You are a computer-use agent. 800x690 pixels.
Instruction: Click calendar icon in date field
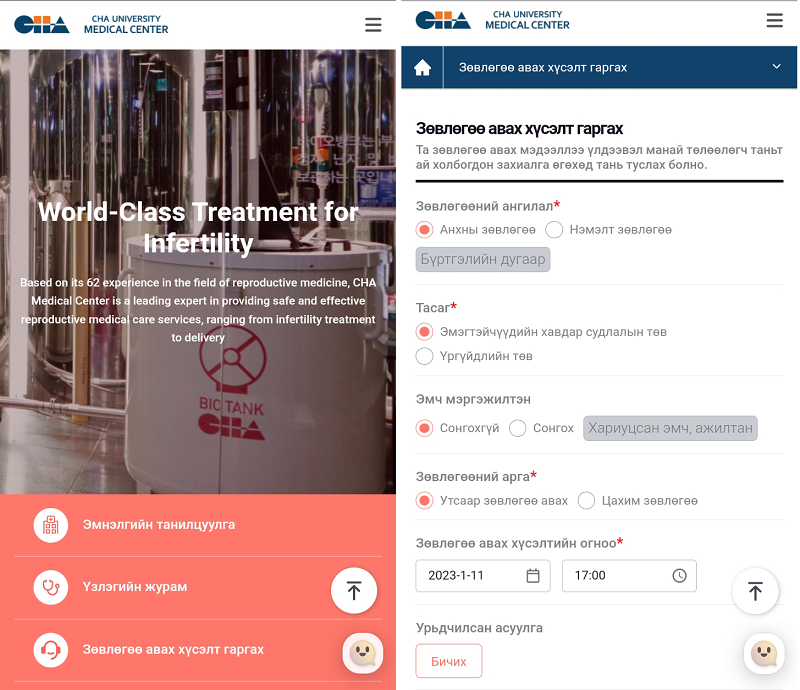click(x=533, y=576)
